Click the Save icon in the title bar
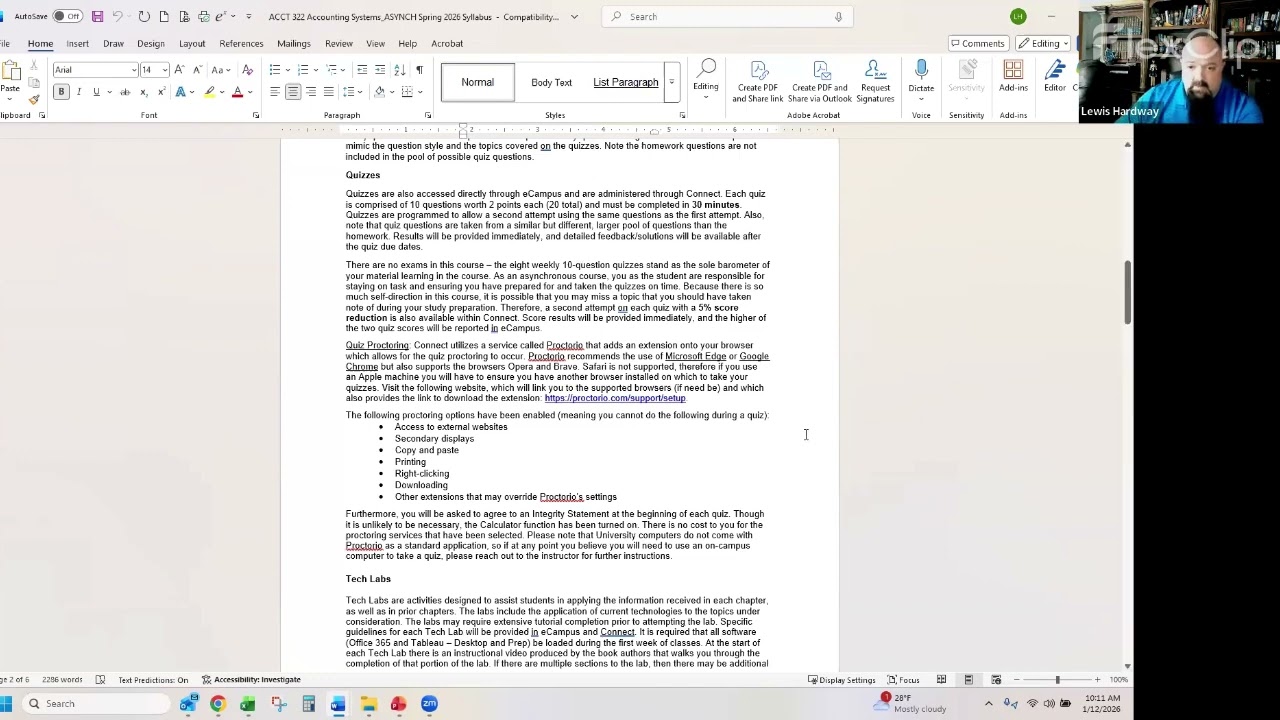 point(97,16)
